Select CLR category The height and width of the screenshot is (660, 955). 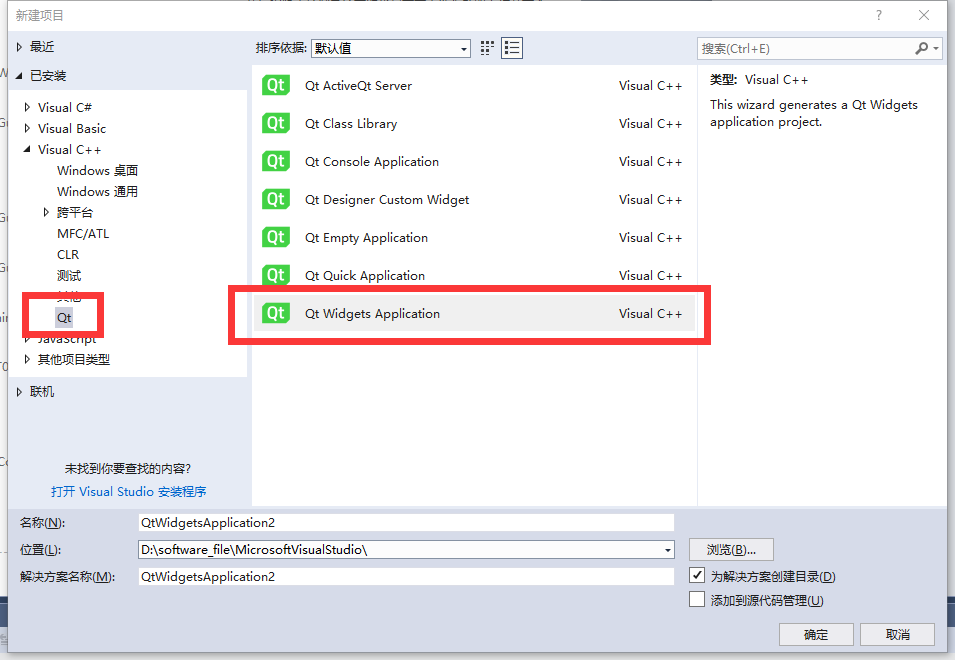pyautogui.click(x=68, y=255)
